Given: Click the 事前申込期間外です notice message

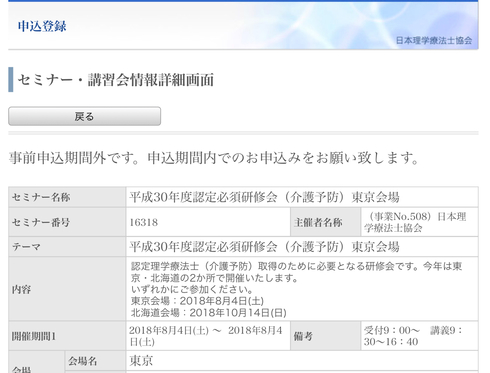Looking at the screenshot, I should 213,158.
